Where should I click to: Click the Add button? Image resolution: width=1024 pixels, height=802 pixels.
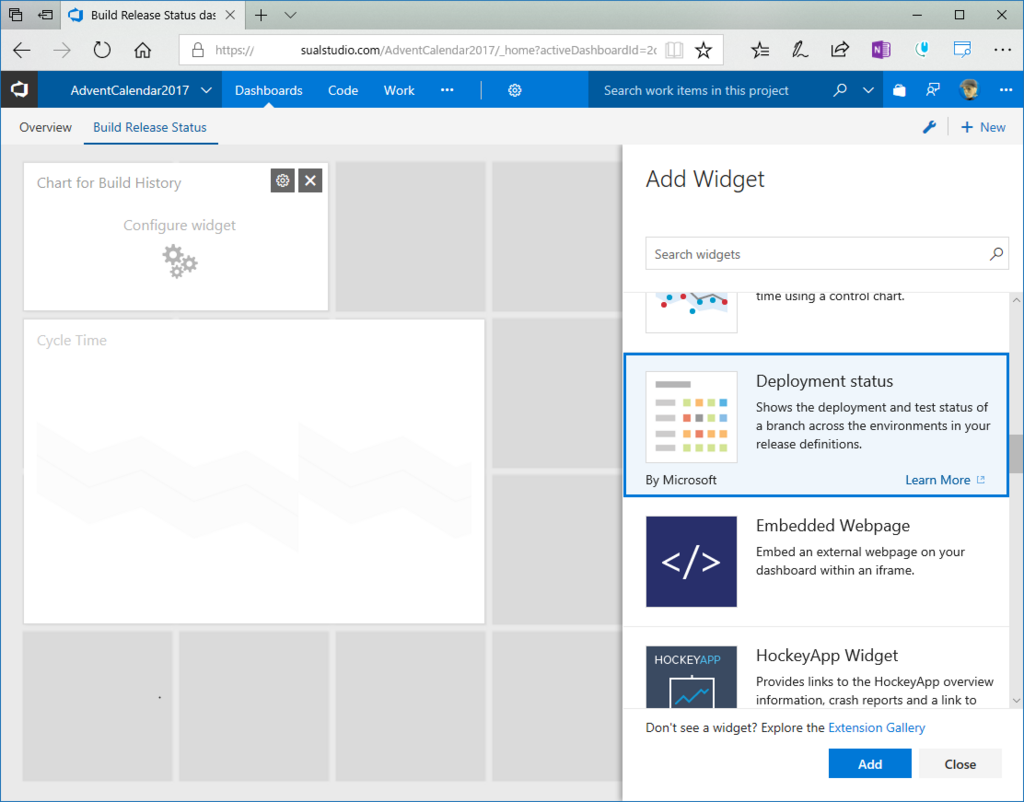pos(870,763)
